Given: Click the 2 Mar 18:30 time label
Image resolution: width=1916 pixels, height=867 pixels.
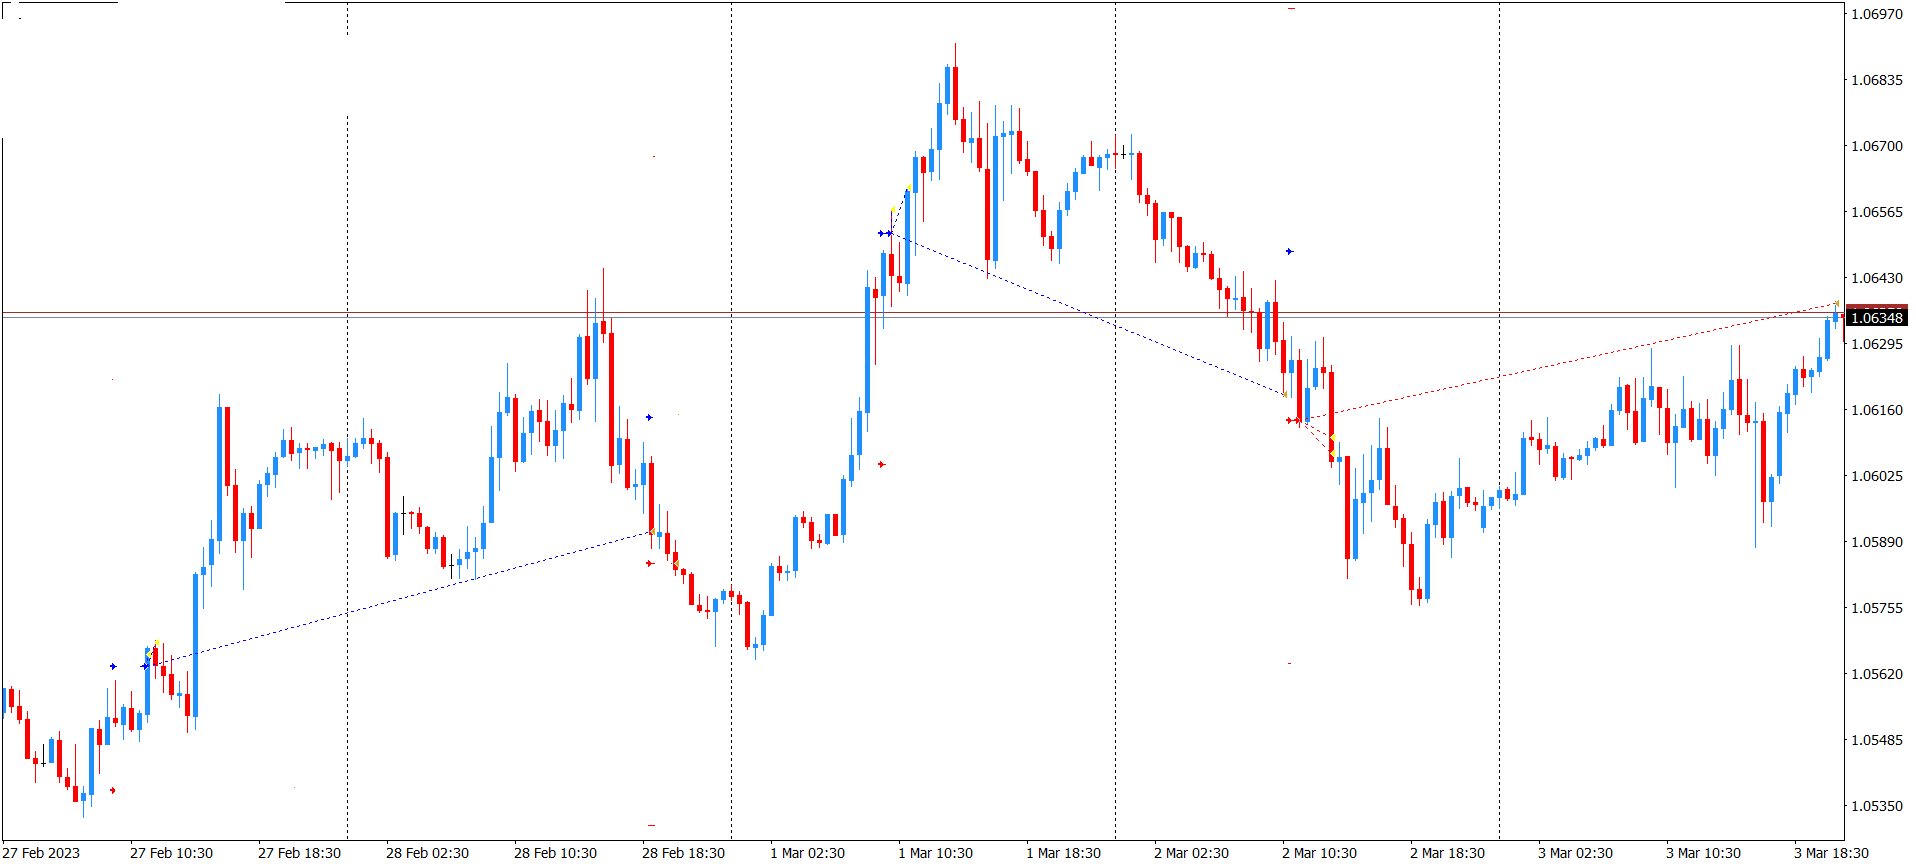Looking at the screenshot, I should 1447,853.
